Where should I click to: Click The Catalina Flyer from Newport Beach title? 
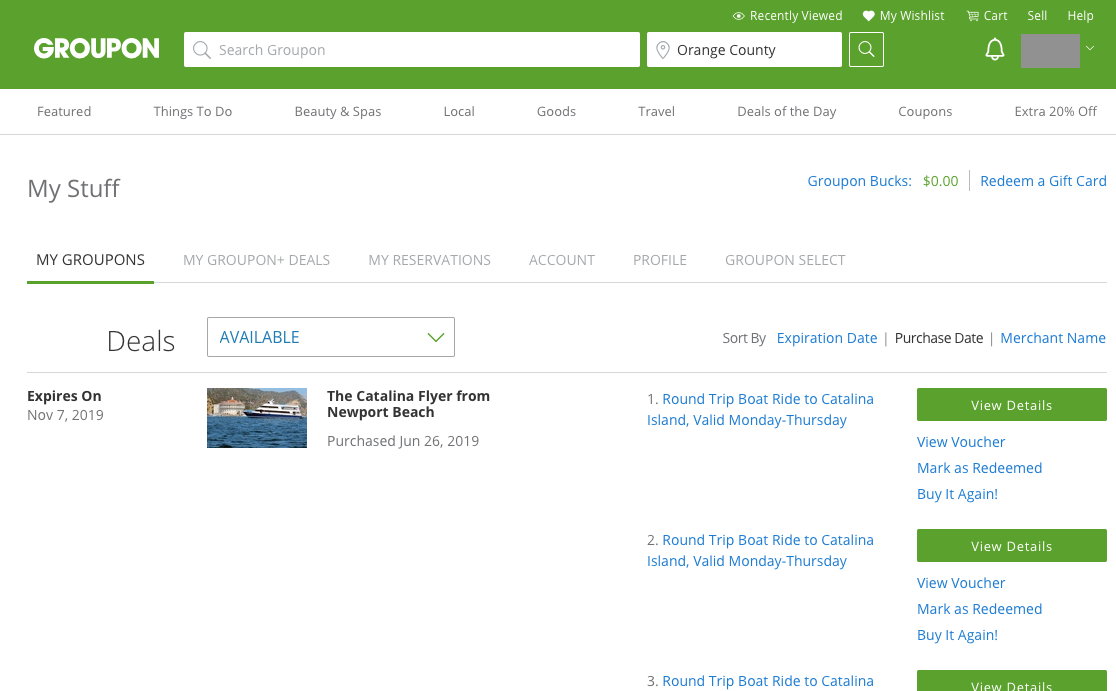(x=408, y=403)
